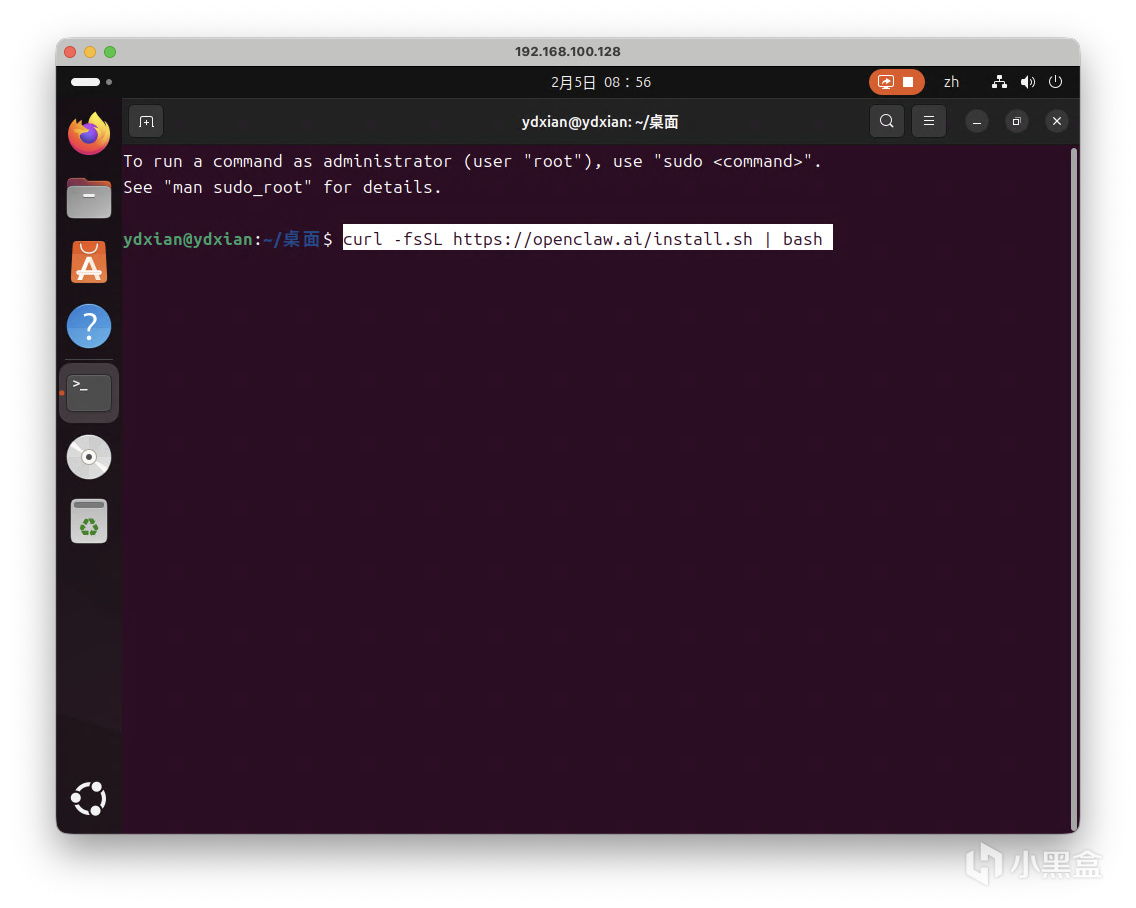1136x908 pixels.
Task: Show applications via Ubuntu logo
Action: (89, 799)
